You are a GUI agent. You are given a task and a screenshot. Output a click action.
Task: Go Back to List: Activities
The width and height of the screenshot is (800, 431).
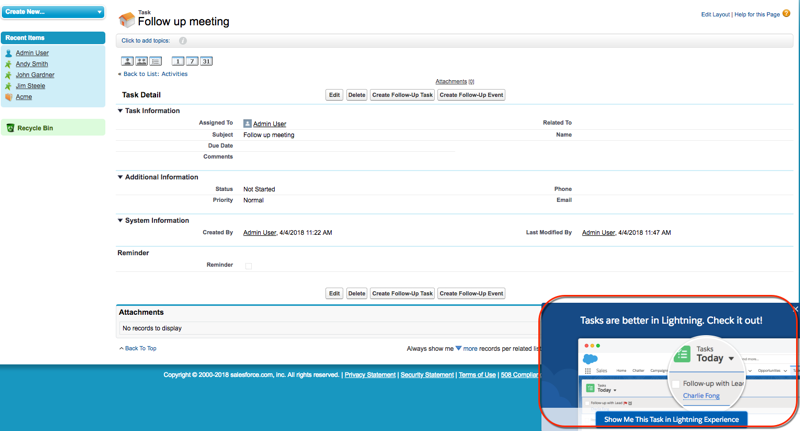coord(155,74)
